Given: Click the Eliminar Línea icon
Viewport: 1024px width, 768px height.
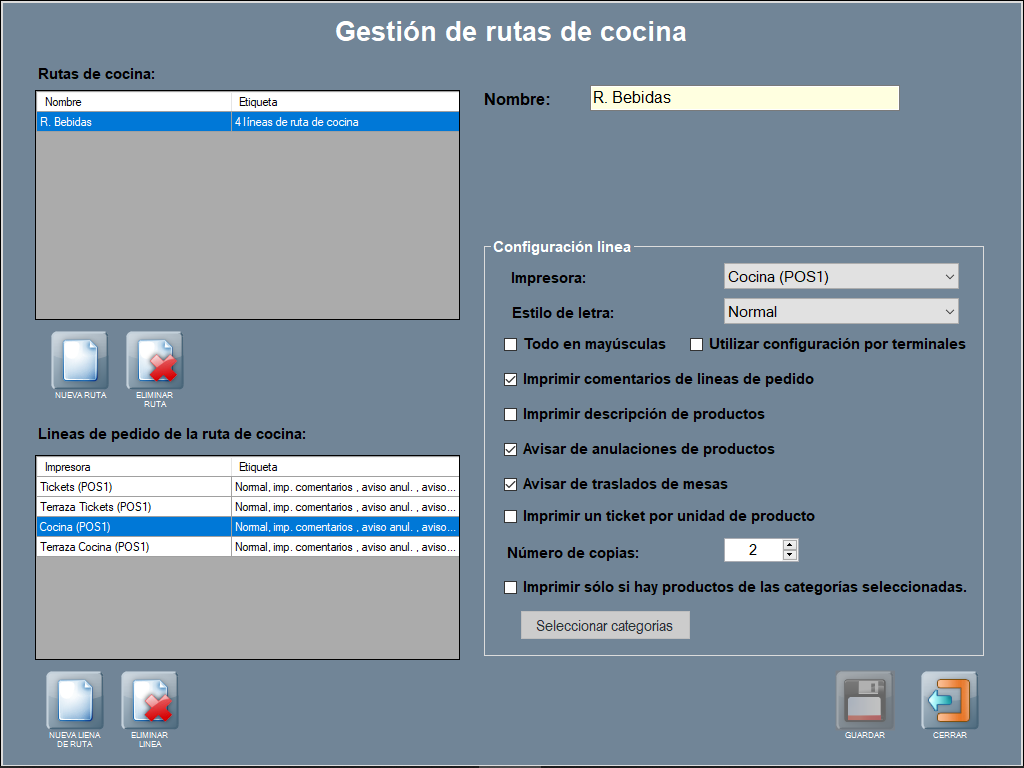Looking at the screenshot, I should [x=149, y=700].
